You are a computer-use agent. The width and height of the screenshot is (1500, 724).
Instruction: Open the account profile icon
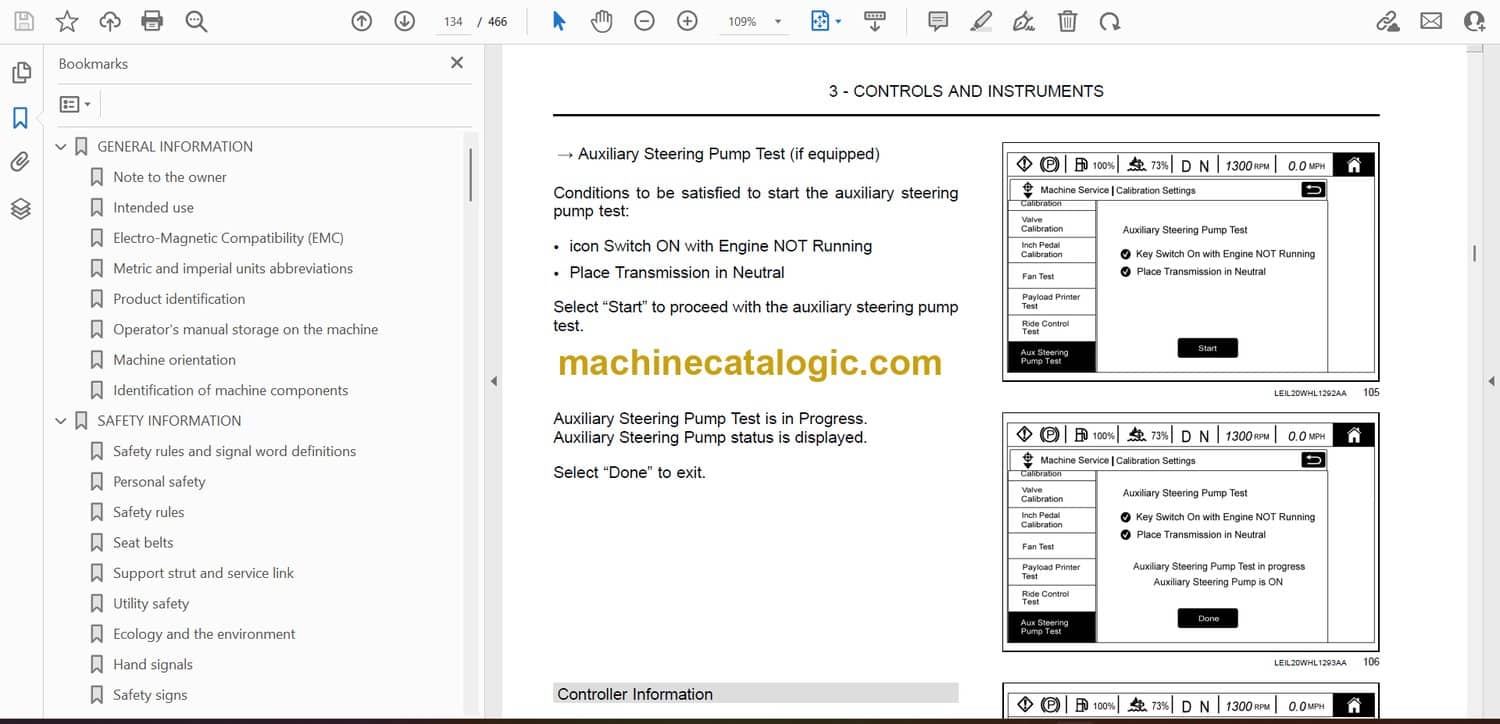pyautogui.click(x=1474, y=21)
